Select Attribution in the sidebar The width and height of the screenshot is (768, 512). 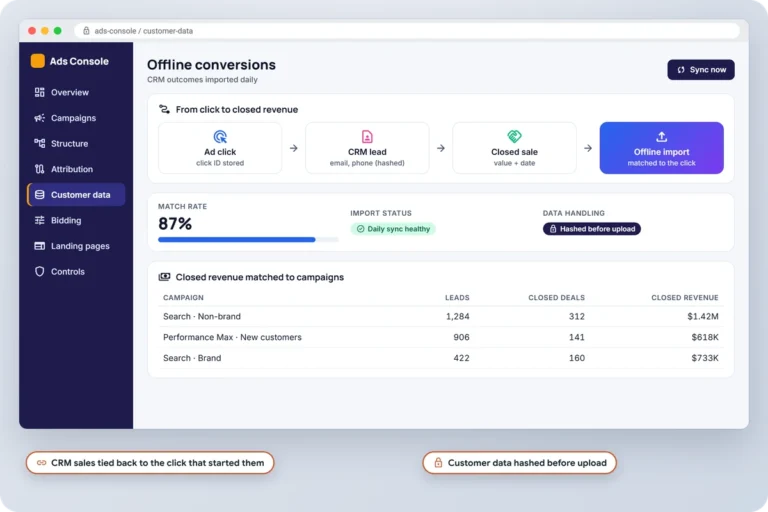(x=76, y=169)
